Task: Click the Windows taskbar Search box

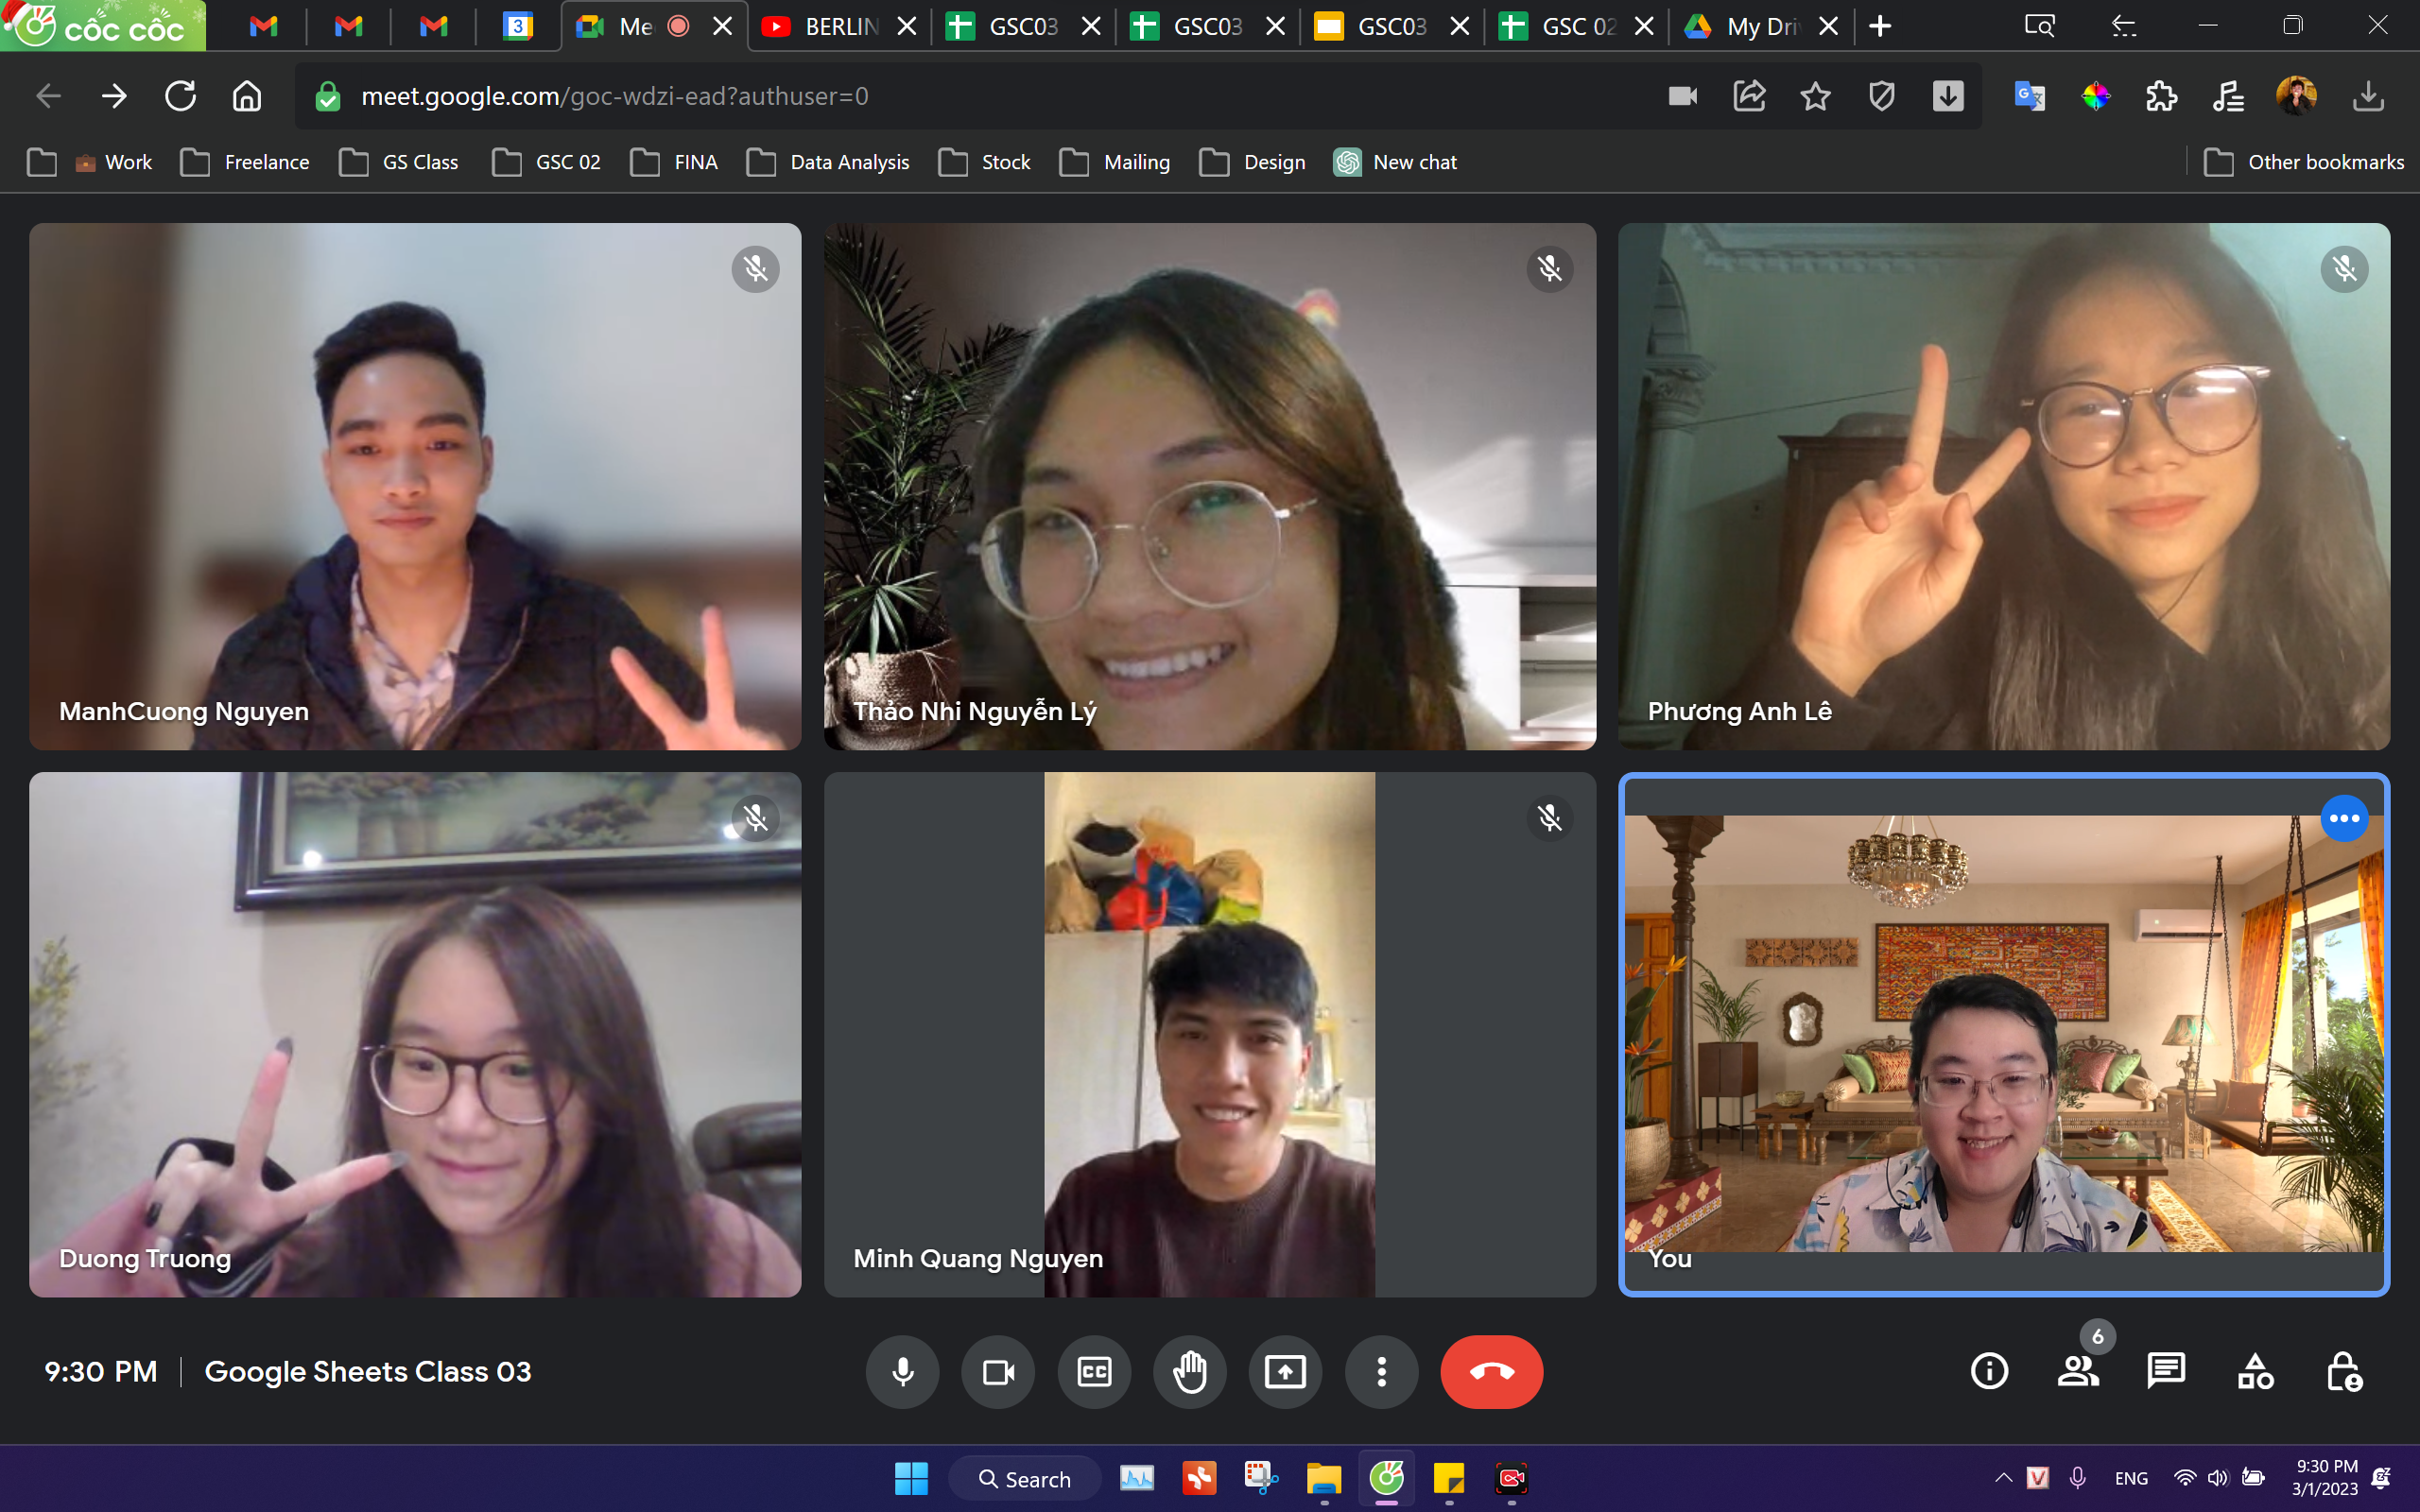Action: point(1025,1479)
